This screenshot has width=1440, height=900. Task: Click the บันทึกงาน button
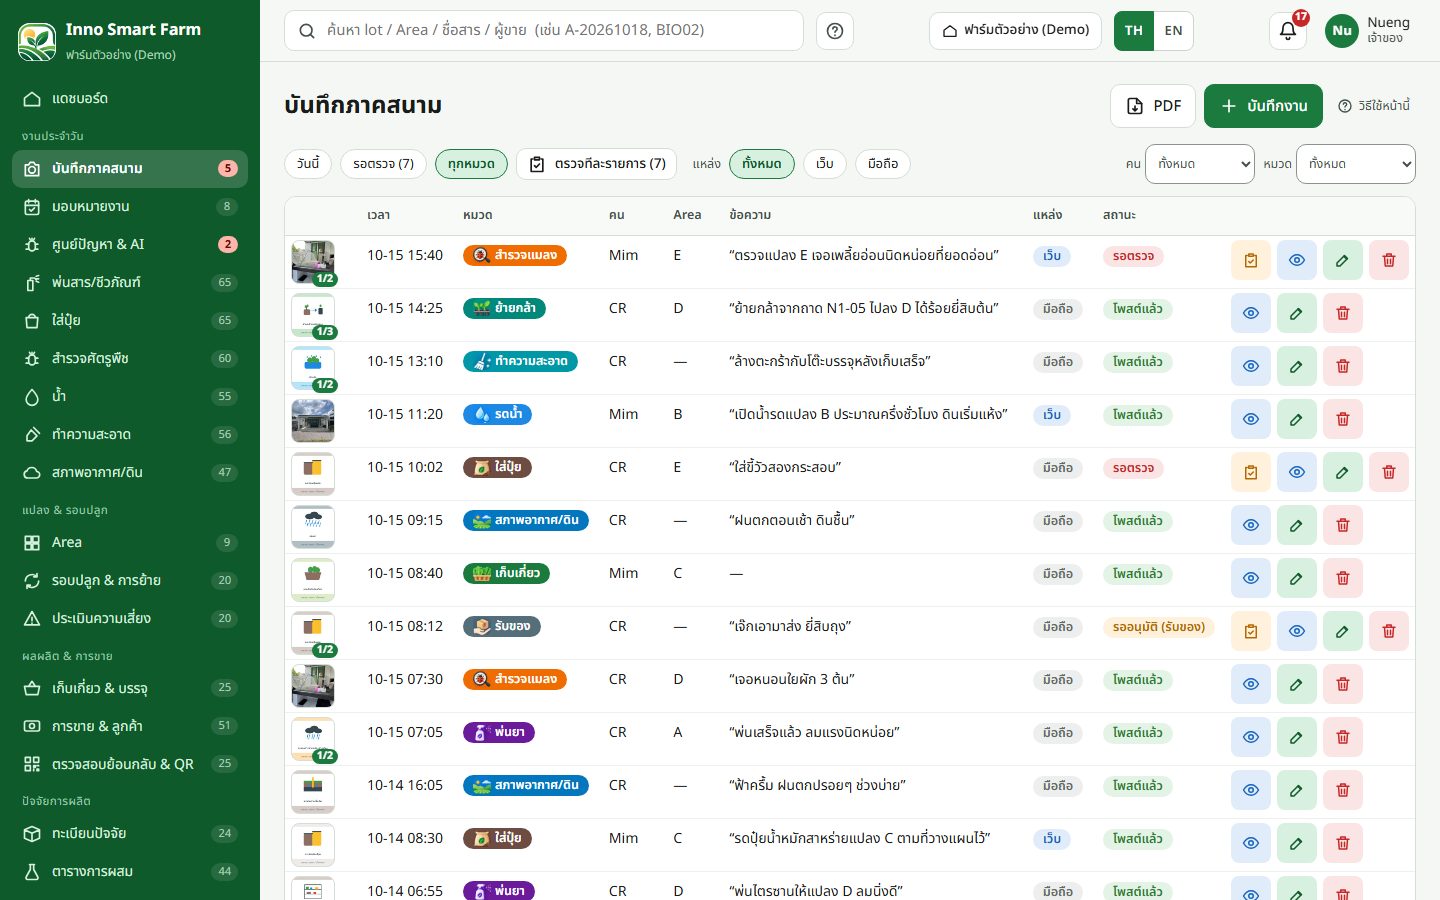click(x=1263, y=106)
